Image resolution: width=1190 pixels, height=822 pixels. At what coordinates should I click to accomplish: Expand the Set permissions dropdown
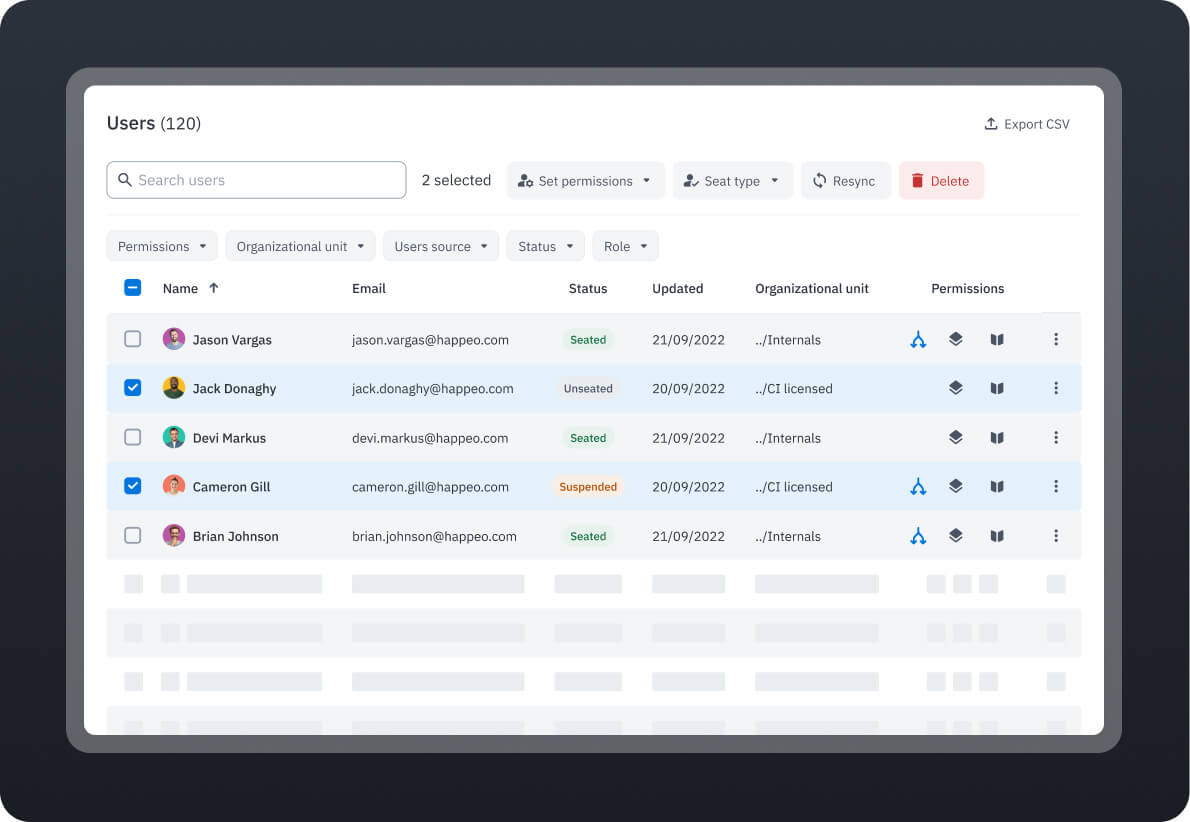[585, 181]
